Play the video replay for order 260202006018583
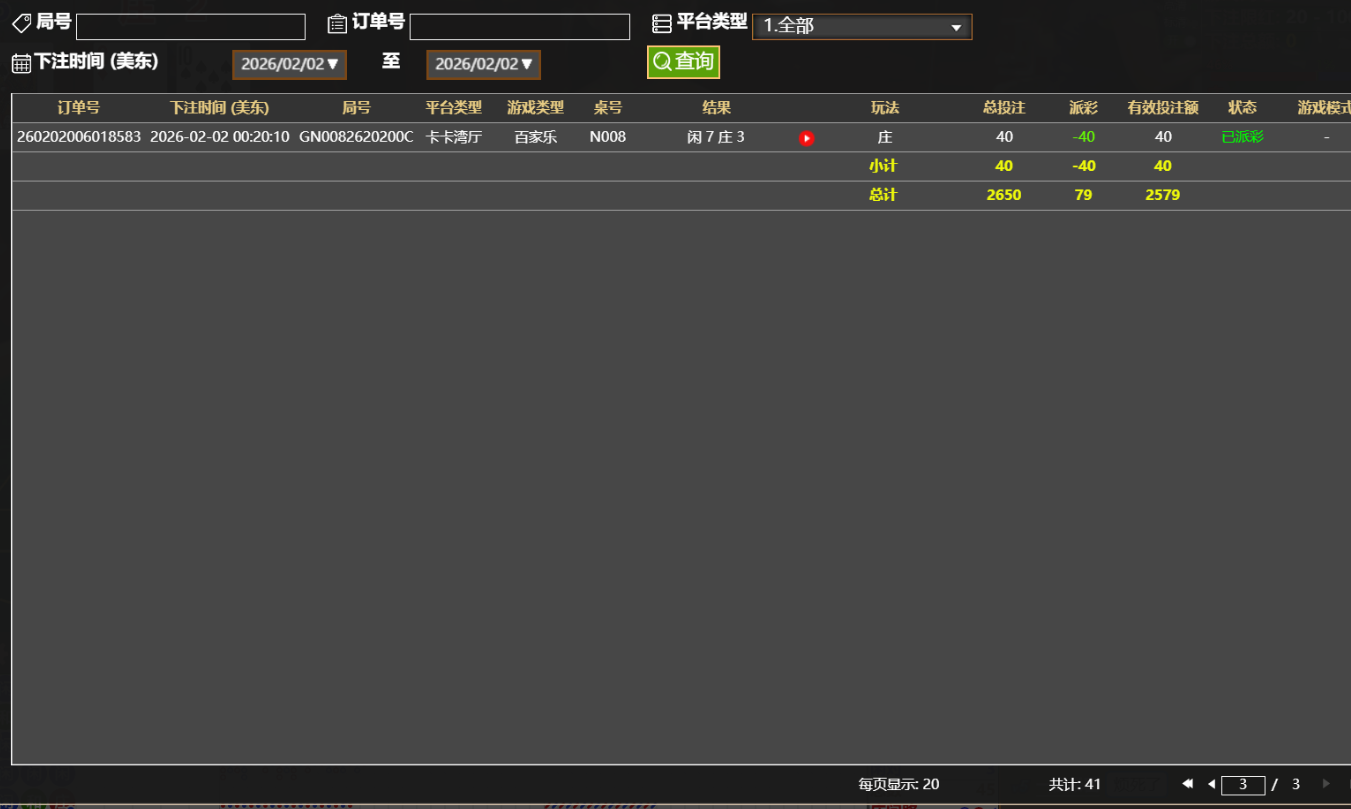Viewport: 1351px width, 809px height. point(806,138)
